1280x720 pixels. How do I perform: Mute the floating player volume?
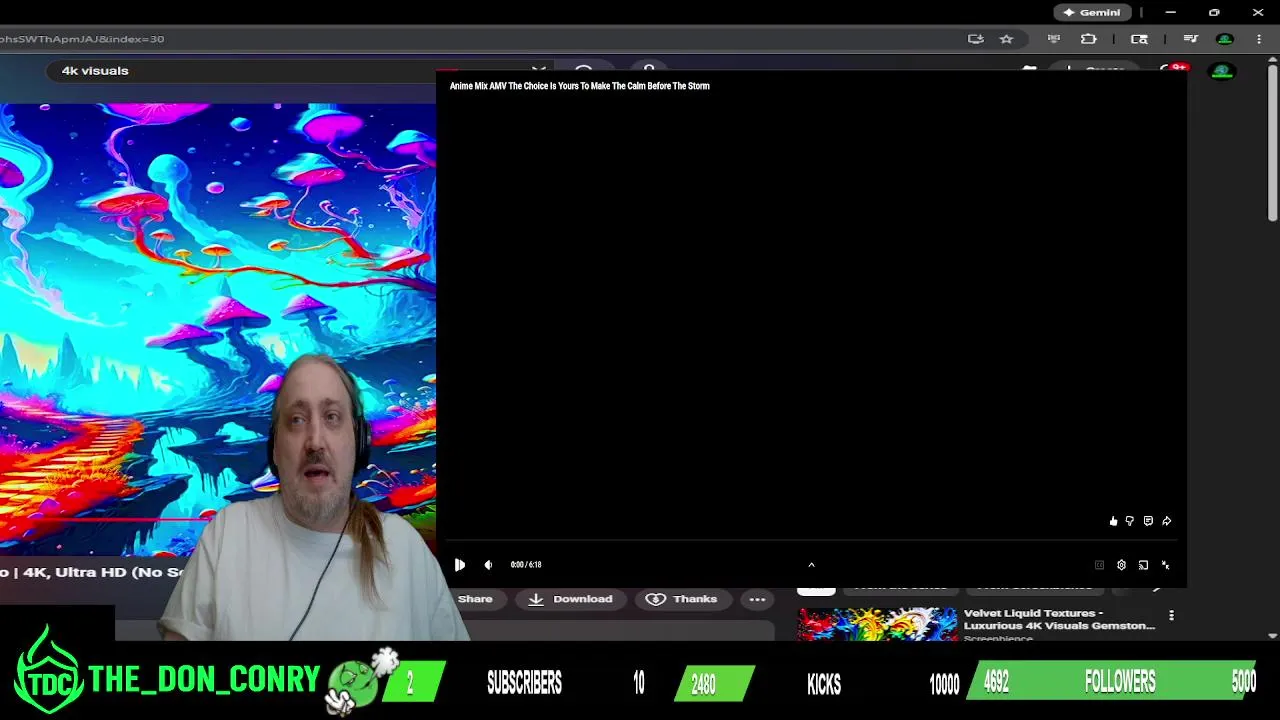[488, 565]
